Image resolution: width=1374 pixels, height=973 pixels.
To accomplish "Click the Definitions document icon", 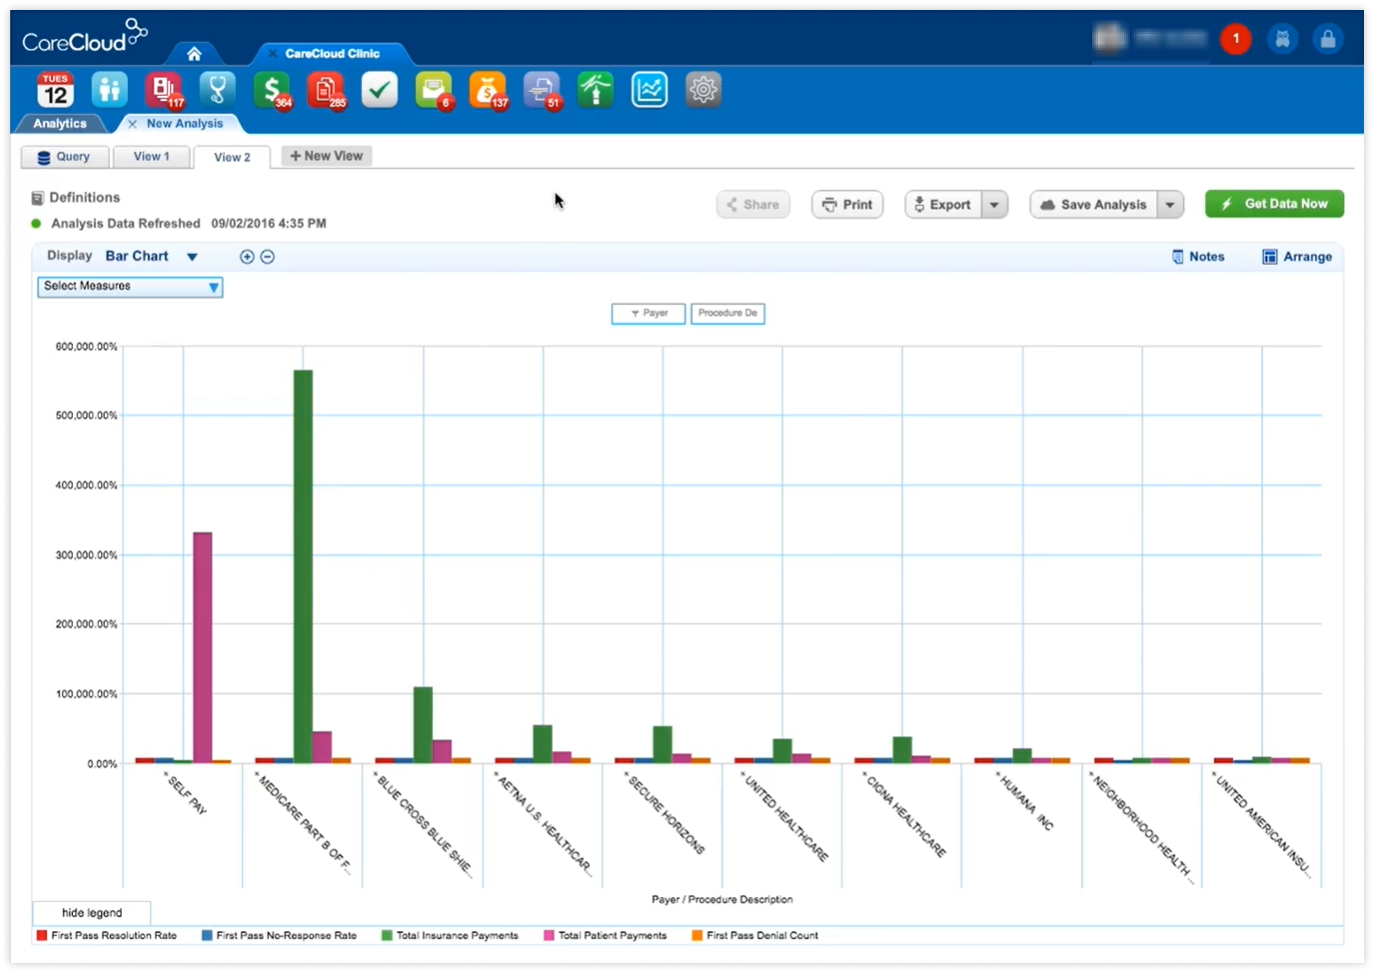I will pos(38,198).
